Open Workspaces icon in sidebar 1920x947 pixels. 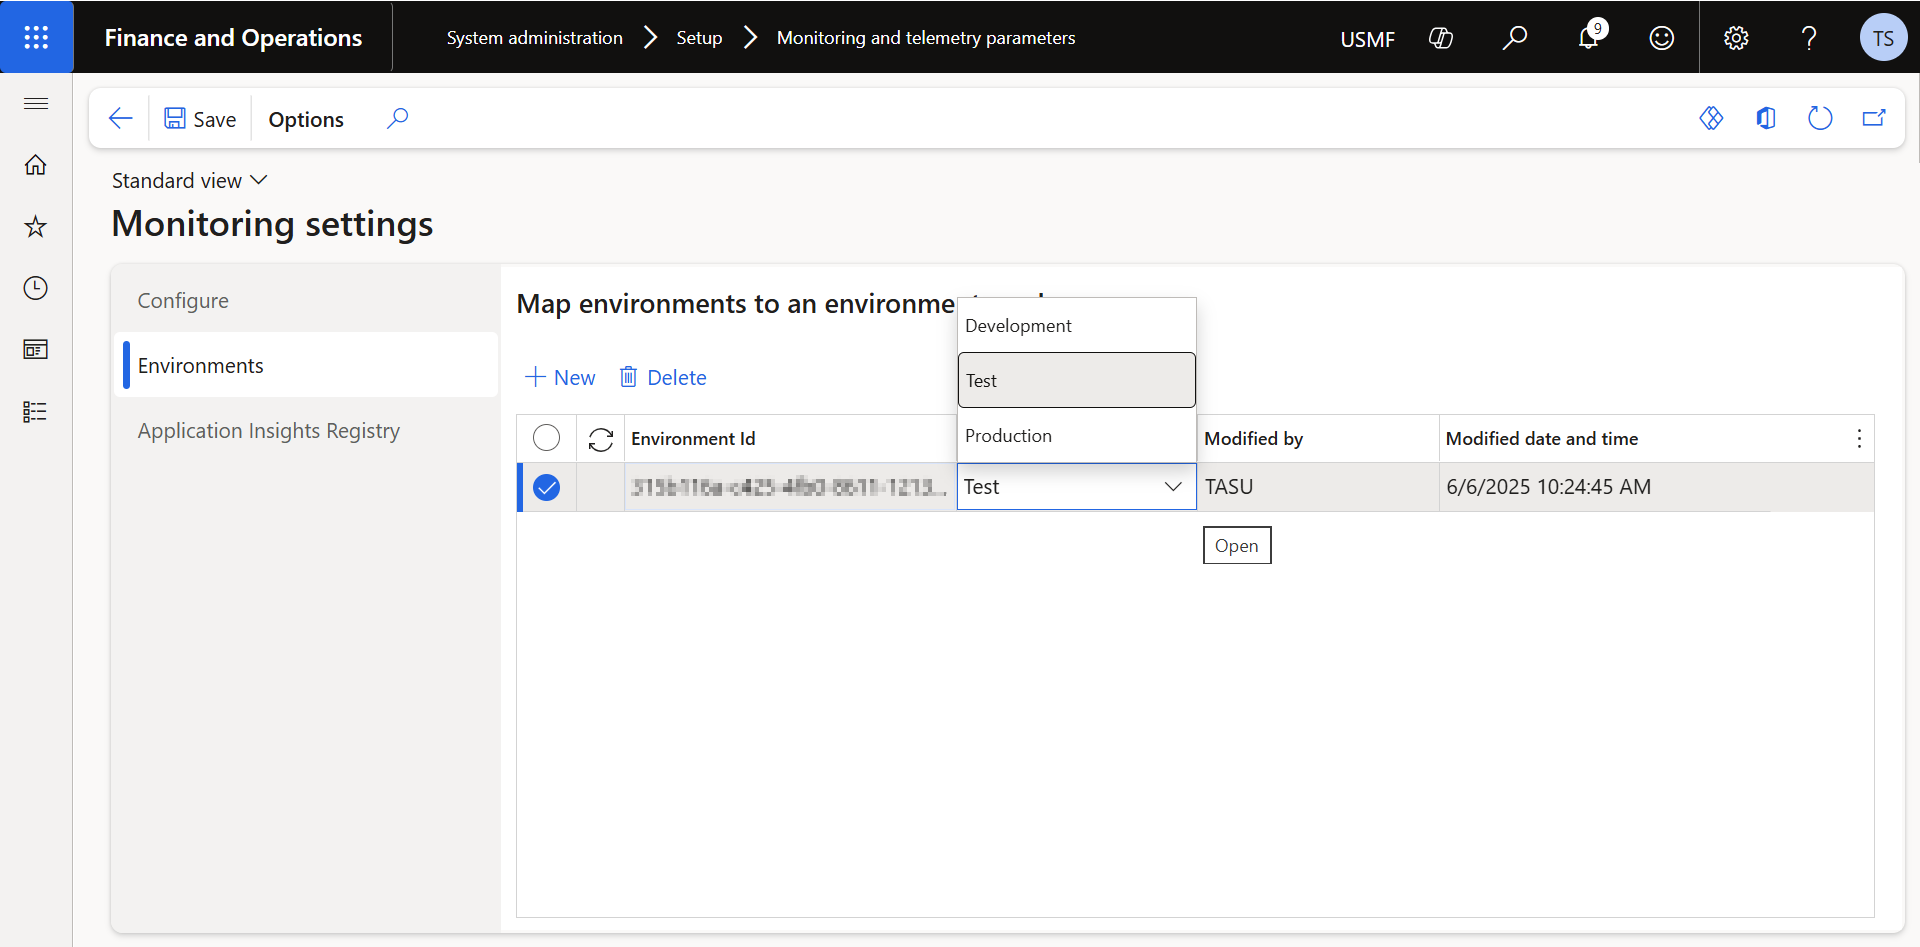pos(36,349)
